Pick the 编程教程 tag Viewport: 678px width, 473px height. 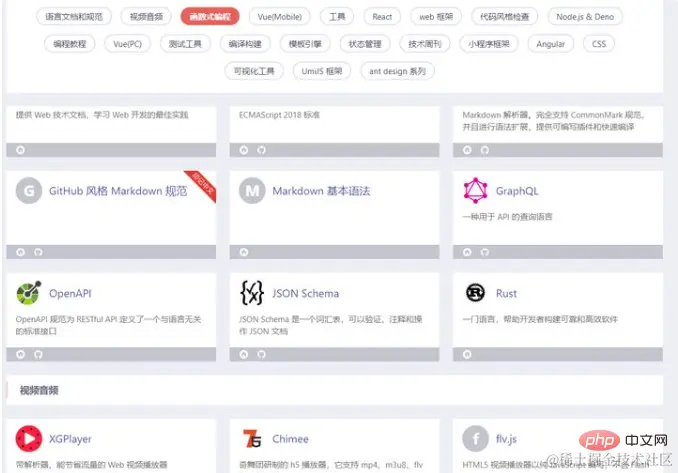pos(70,44)
